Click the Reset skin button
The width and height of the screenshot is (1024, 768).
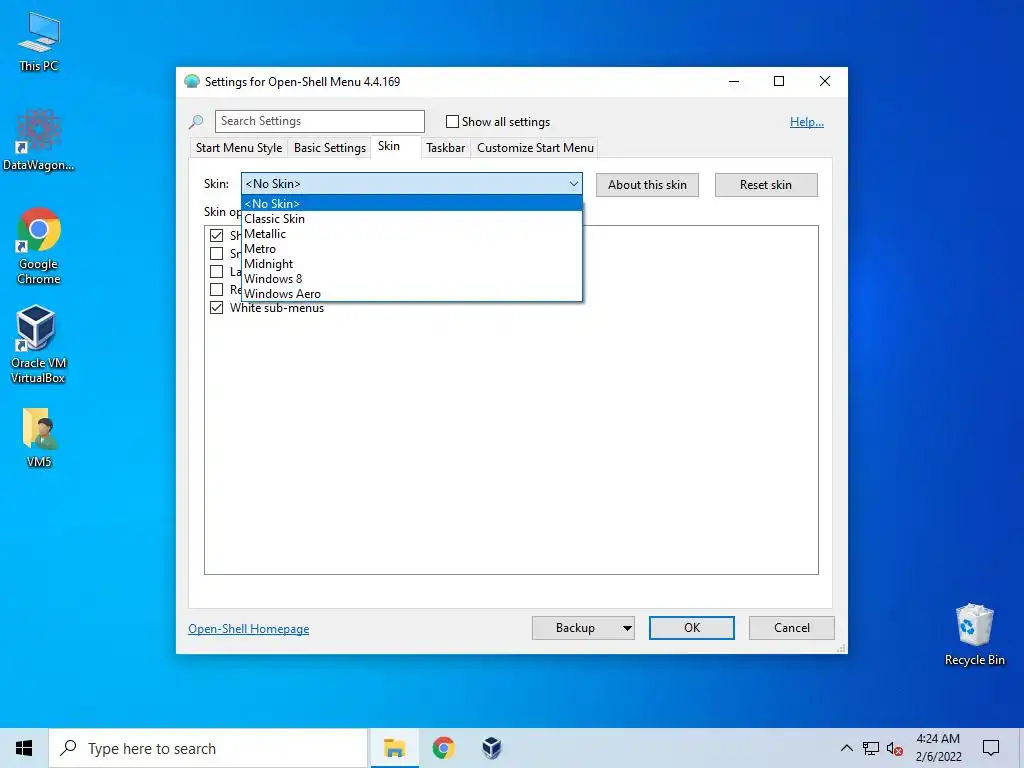point(766,185)
